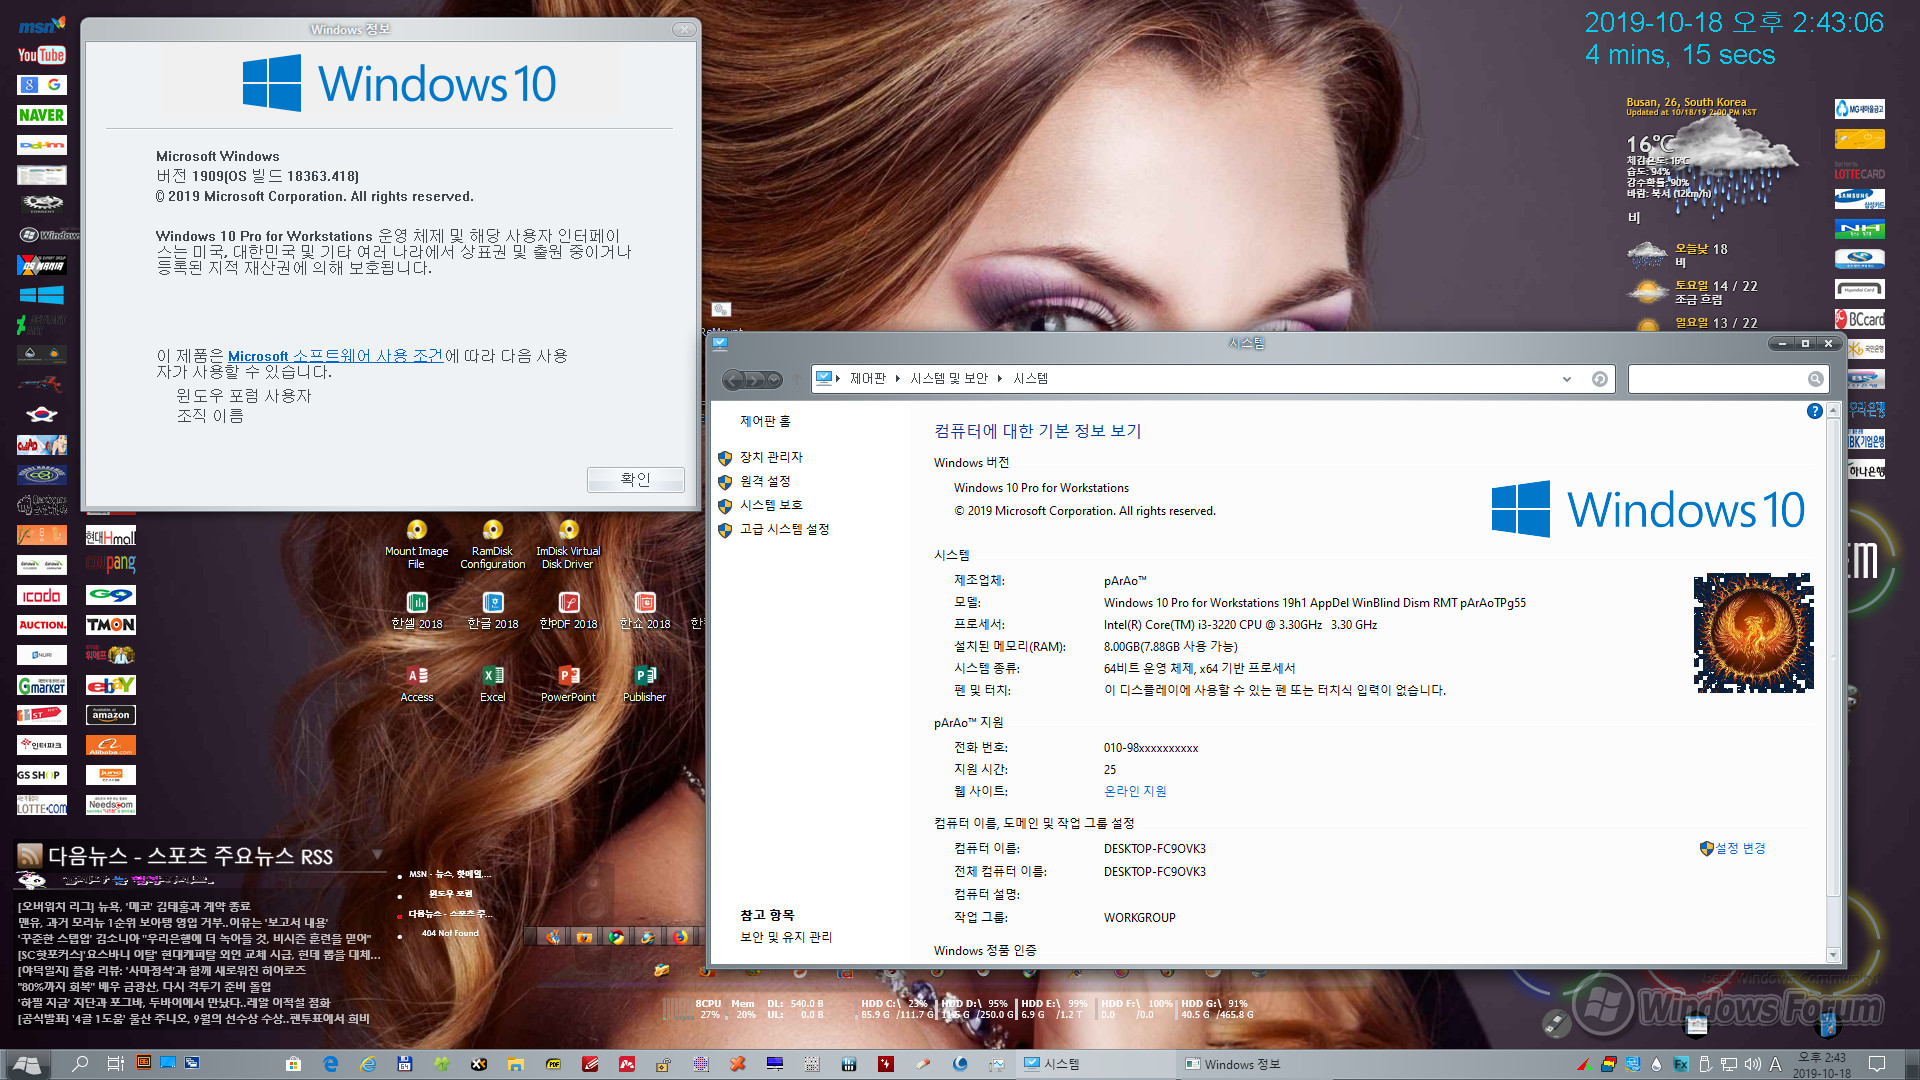Screen dimensions: 1920x1080
Task: Open the ImDisk Virtual Disk Driver icon
Action: [568, 543]
